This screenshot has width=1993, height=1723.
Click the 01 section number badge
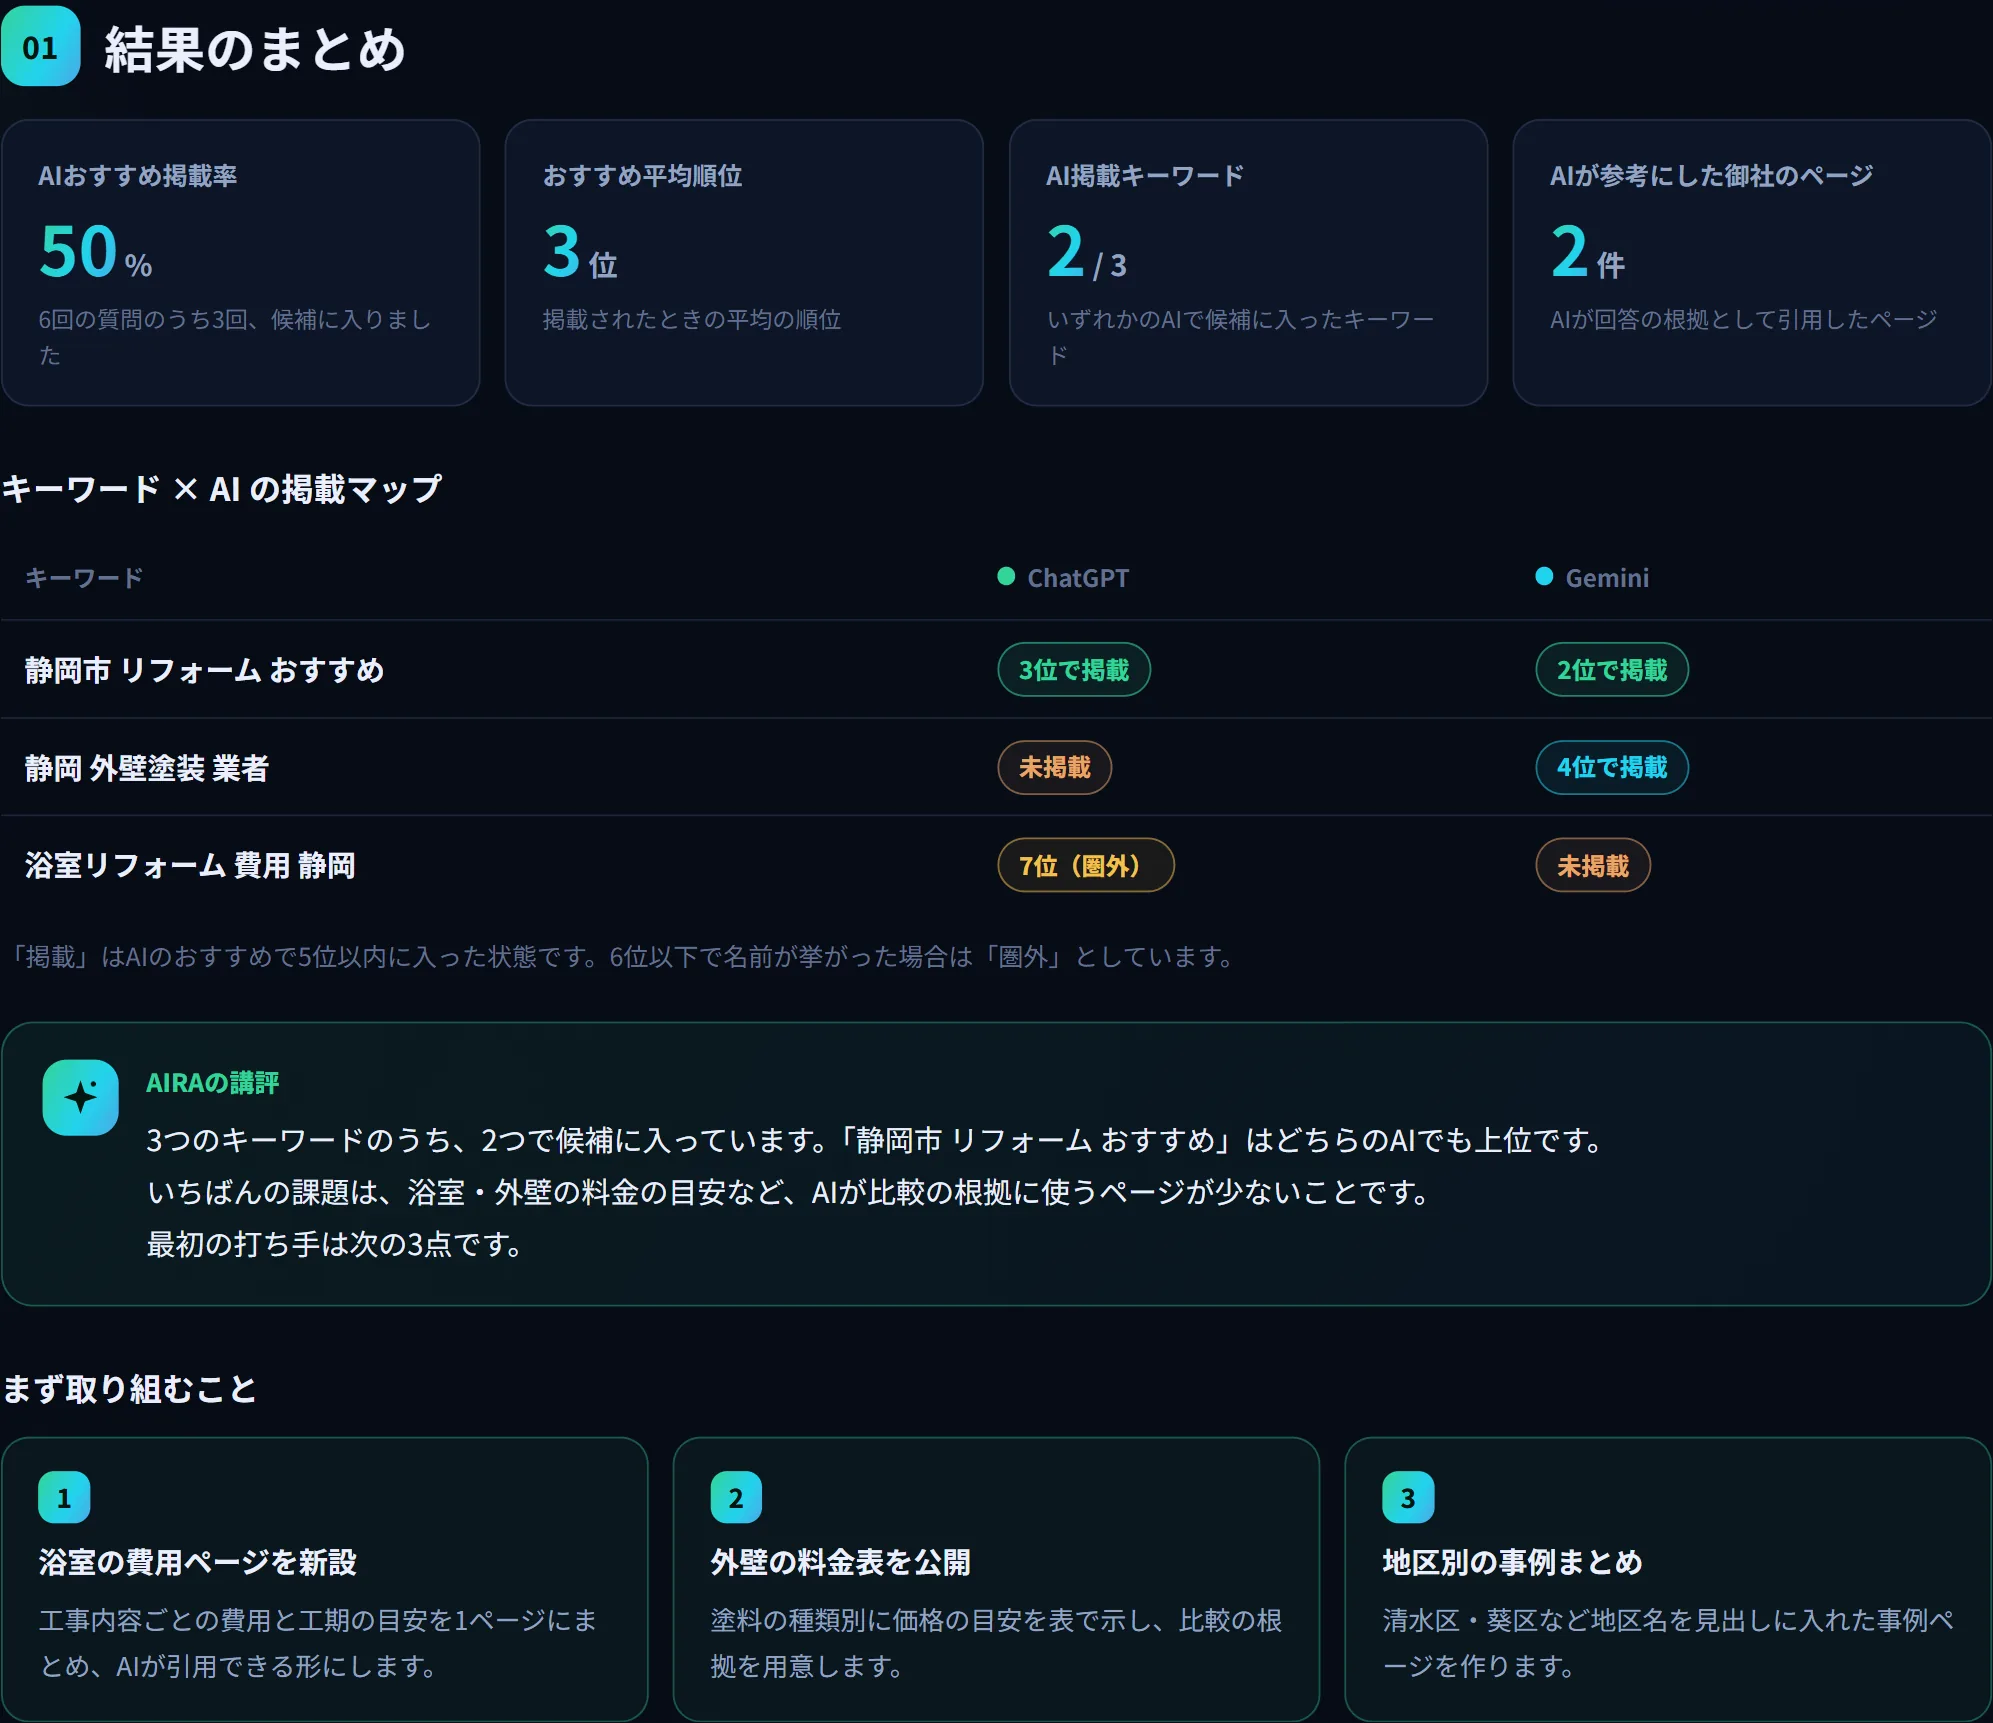pos(40,47)
